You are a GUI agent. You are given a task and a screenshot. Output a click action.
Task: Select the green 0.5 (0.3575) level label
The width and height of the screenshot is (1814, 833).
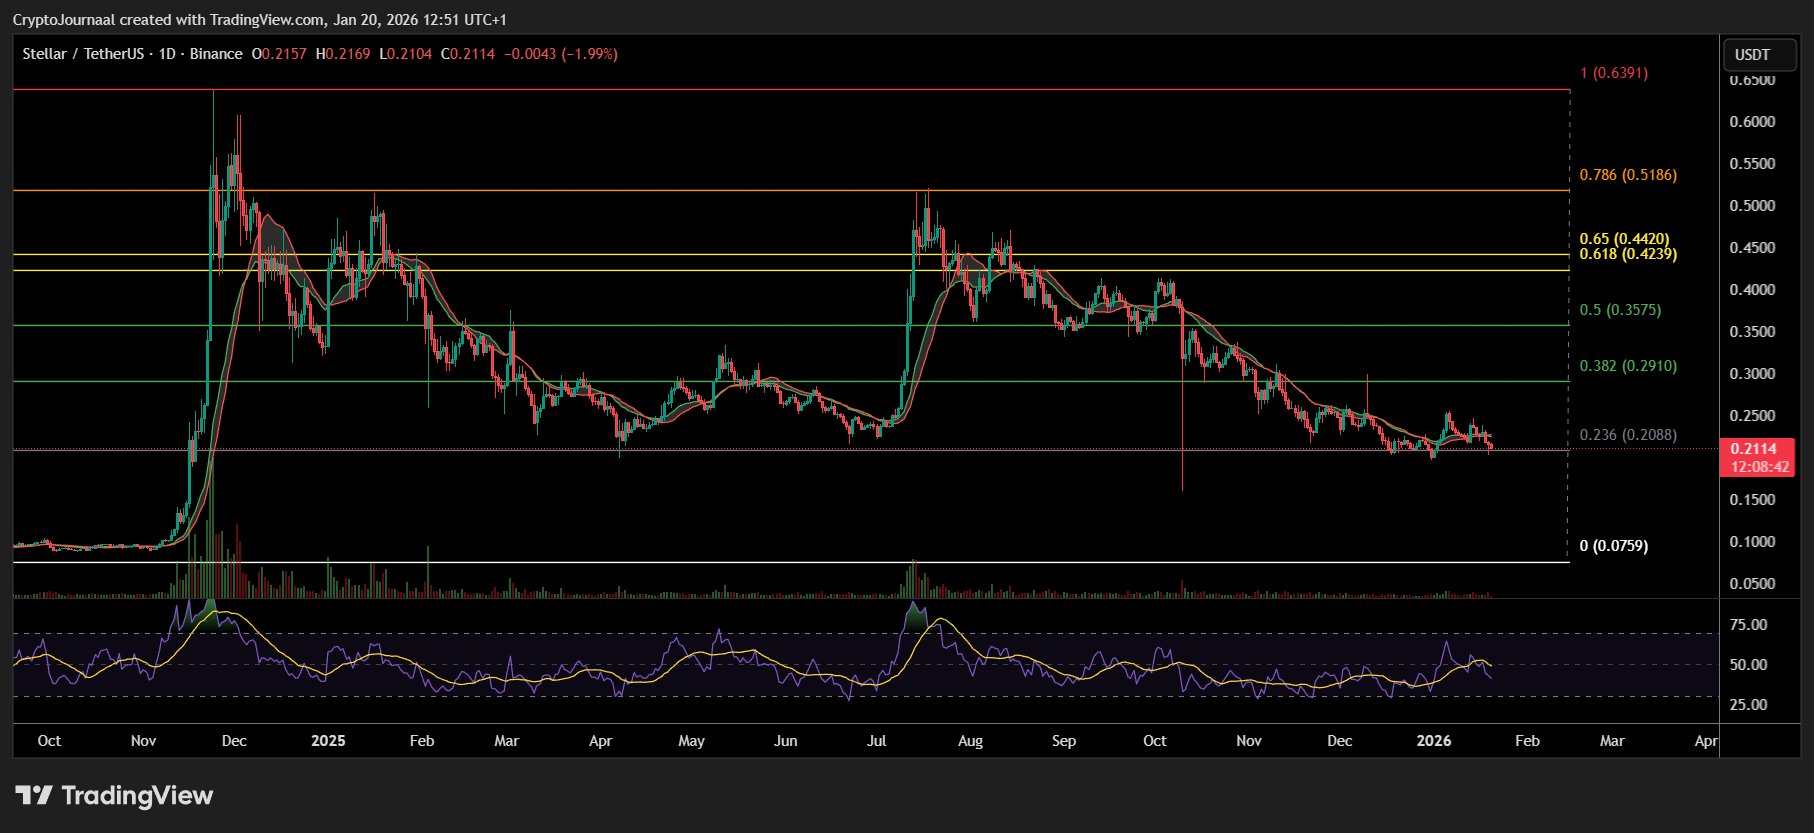tap(1619, 310)
